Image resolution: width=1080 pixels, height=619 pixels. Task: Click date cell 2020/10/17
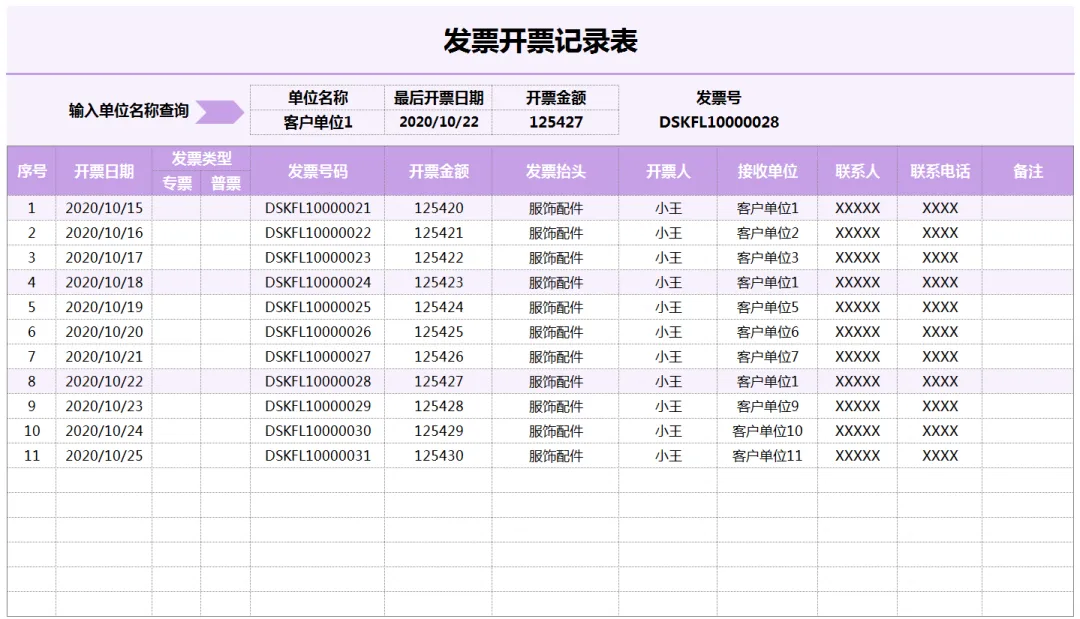(104, 258)
